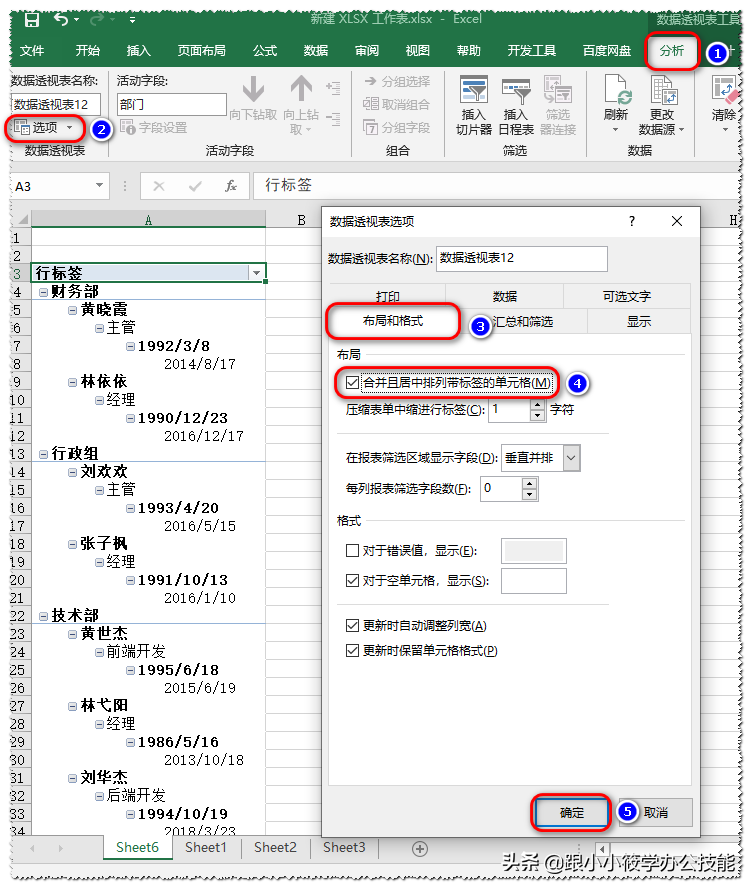Collapse the 林依依 row
Viewport: 752px width, 889px height.
(x=72, y=382)
